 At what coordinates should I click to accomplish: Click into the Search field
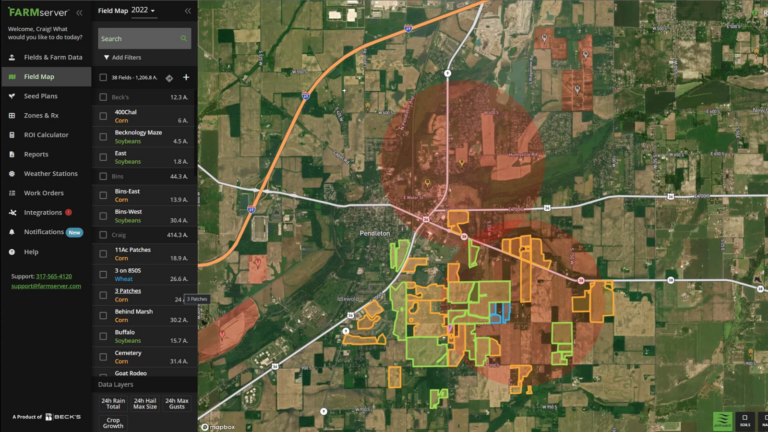[137, 39]
